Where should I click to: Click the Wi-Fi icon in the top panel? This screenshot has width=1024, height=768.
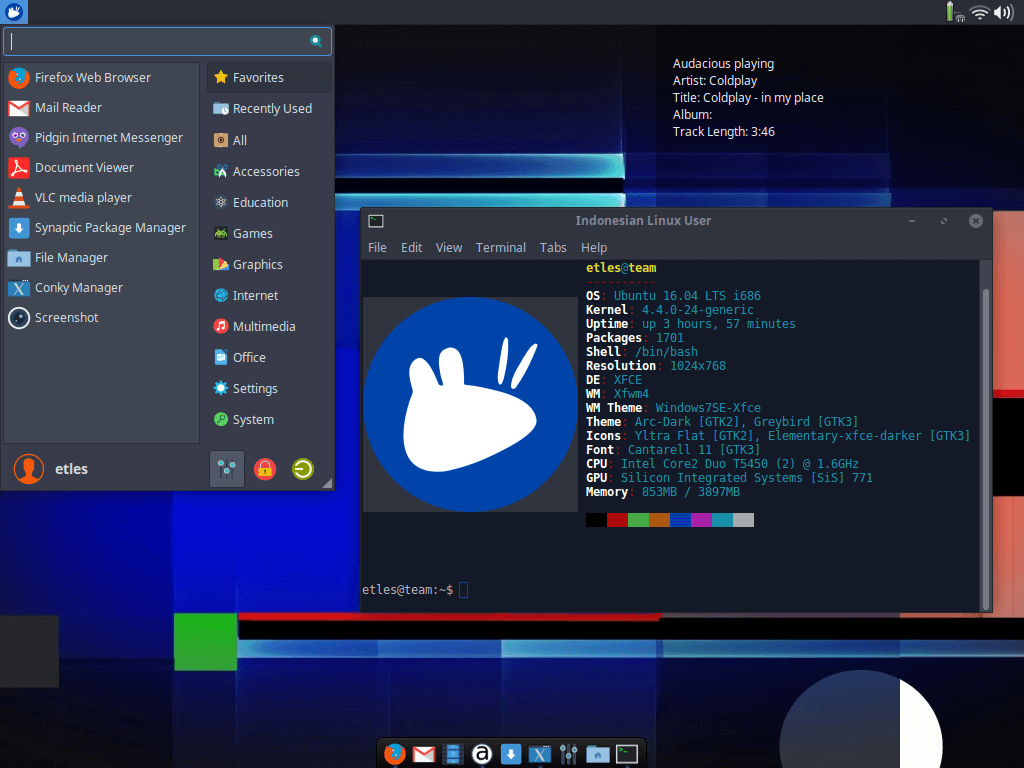[979, 13]
